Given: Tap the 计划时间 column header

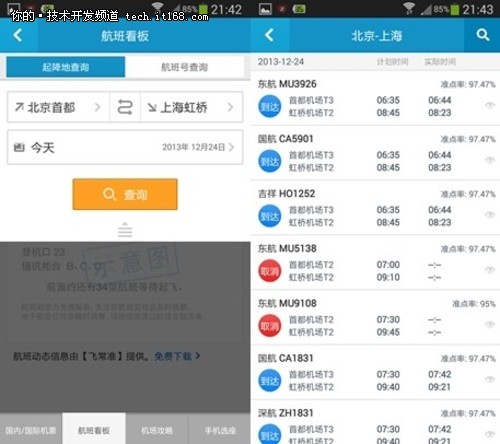Looking at the screenshot, I should click(x=392, y=62).
